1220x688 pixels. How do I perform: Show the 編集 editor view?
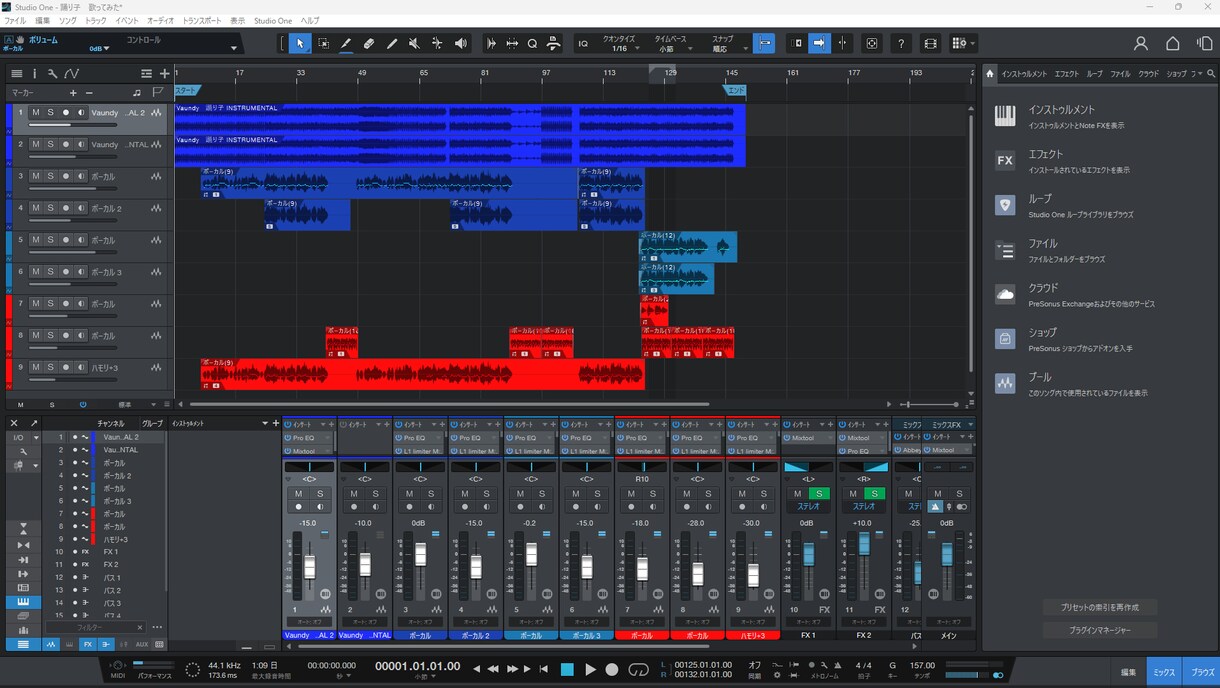click(1128, 672)
